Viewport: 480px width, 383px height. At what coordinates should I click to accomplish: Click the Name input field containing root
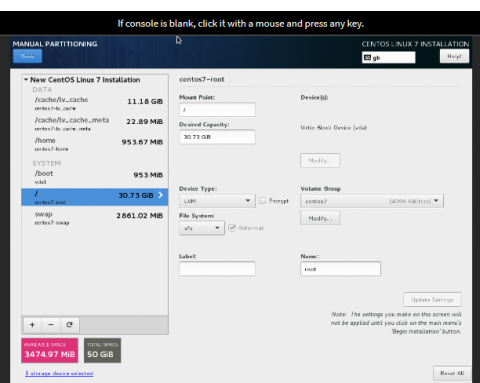340,269
